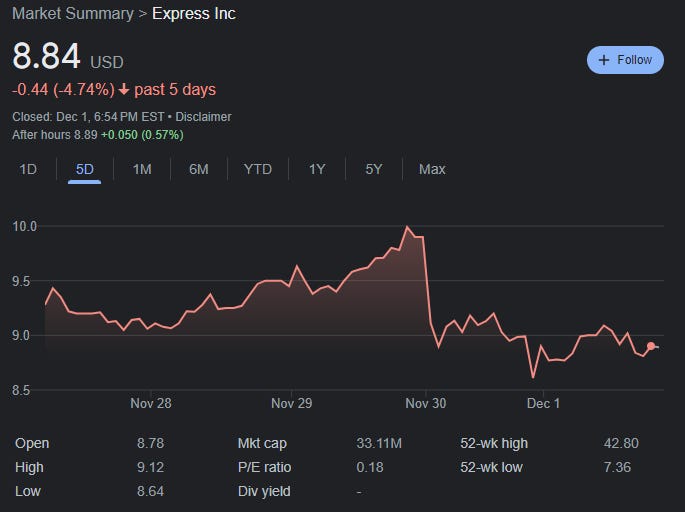Image resolution: width=685 pixels, height=512 pixels.
Task: Click the Mkt cap value 33.11M
Action: click(379, 443)
